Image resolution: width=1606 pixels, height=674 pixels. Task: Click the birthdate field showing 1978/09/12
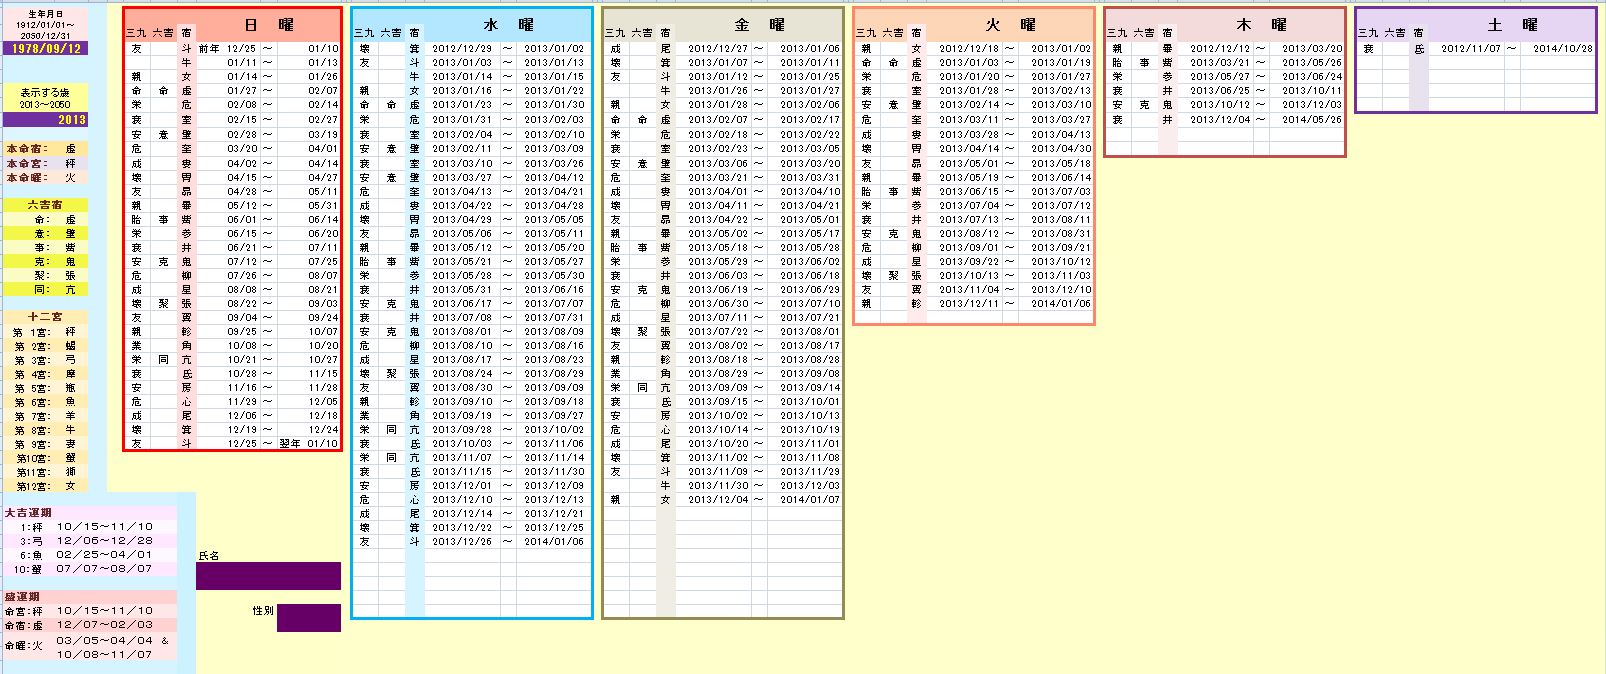pos(45,48)
